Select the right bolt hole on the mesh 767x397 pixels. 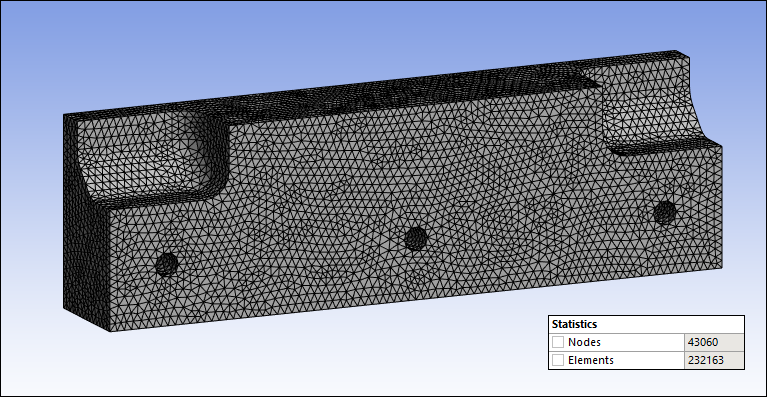click(665, 213)
